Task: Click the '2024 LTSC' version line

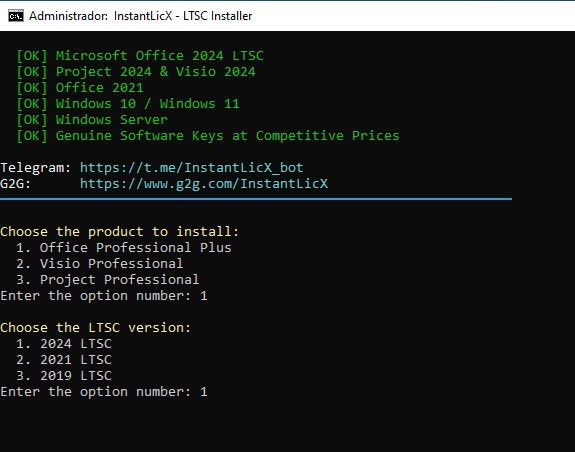Action: click(x=64, y=343)
